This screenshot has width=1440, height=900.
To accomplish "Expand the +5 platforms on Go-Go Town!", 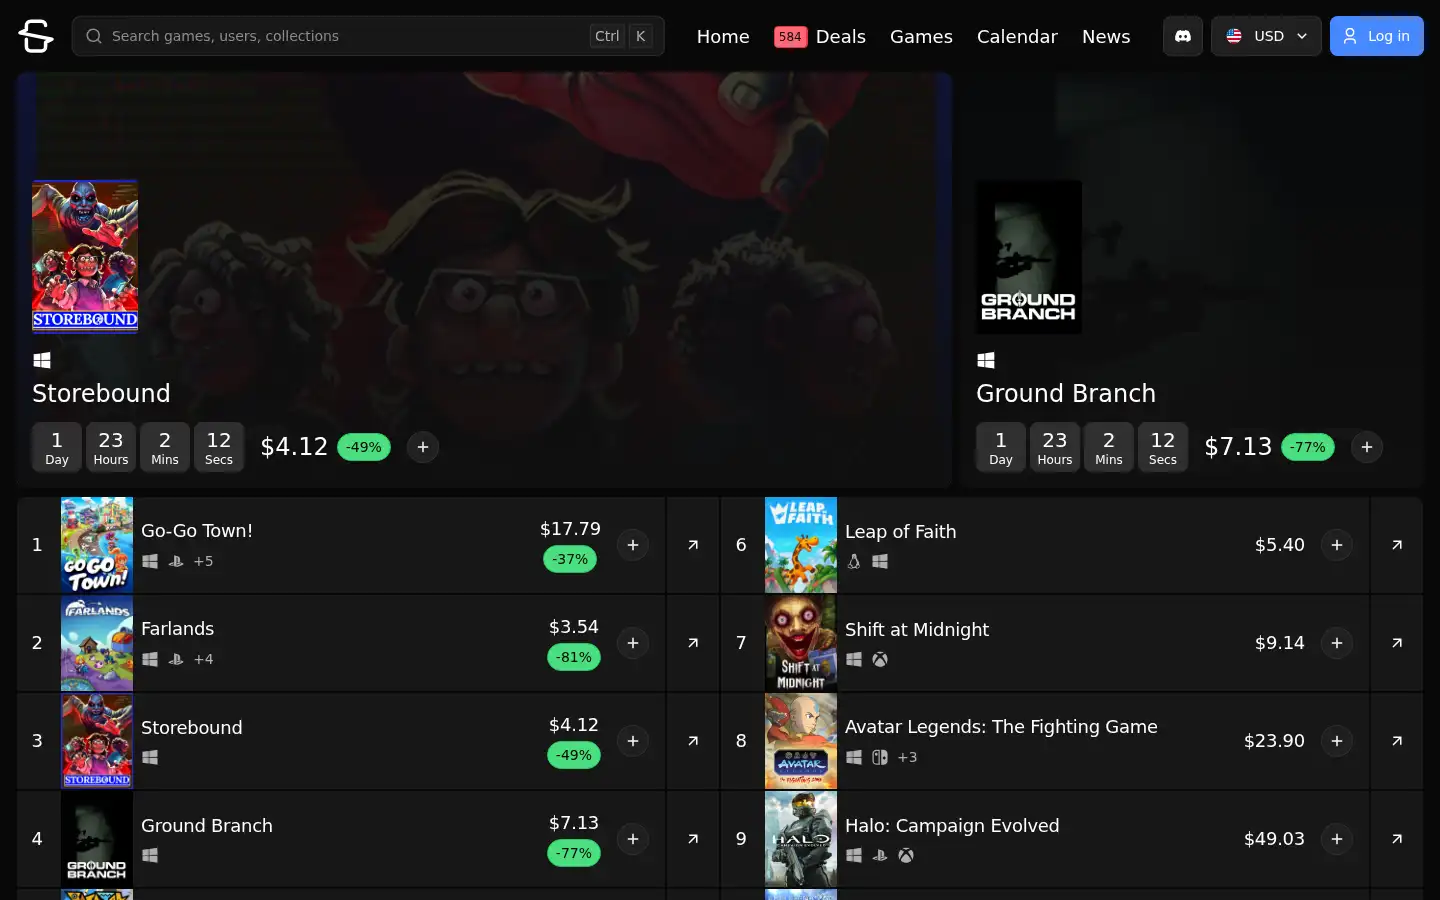I will pyautogui.click(x=203, y=561).
